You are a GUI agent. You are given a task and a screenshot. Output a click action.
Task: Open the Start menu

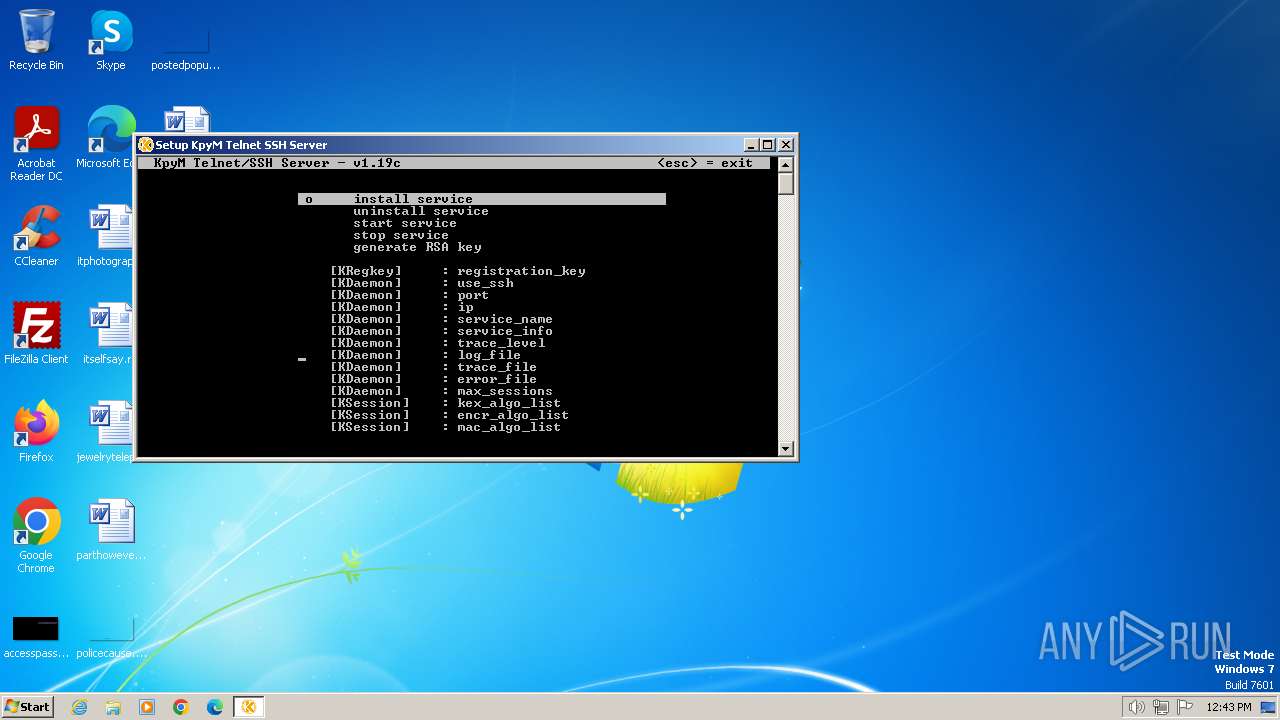pyautogui.click(x=28, y=707)
